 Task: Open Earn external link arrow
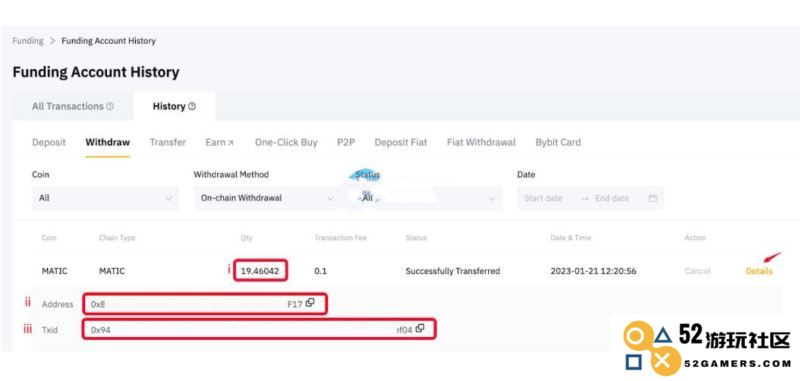(x=231, y=143)
